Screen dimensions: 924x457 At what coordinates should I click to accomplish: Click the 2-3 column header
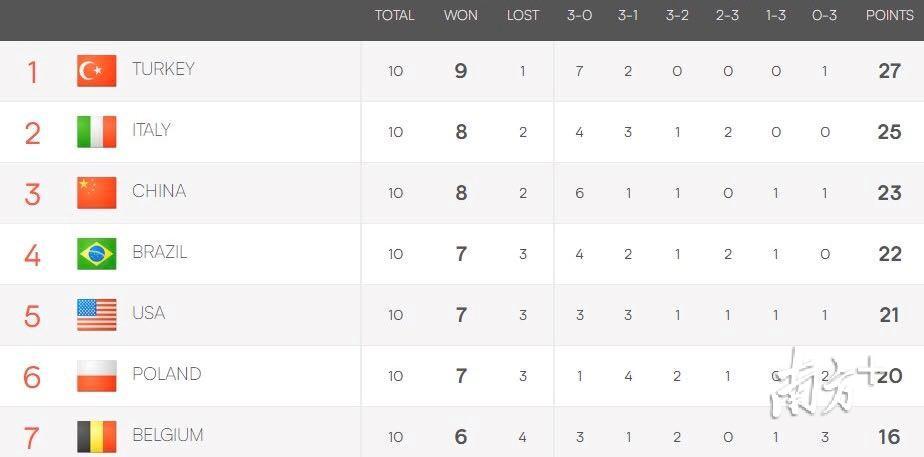(727, 15)
